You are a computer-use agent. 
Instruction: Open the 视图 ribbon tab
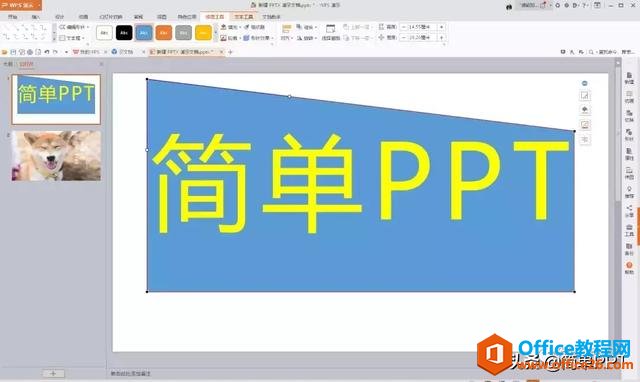tap(162, 17)
